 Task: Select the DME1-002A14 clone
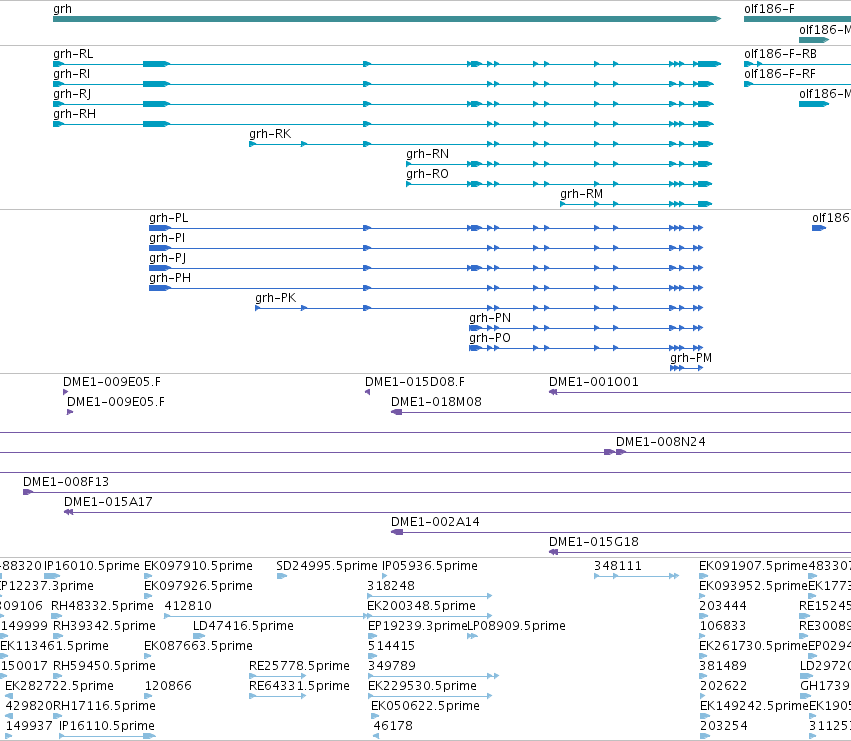[435, 522]
